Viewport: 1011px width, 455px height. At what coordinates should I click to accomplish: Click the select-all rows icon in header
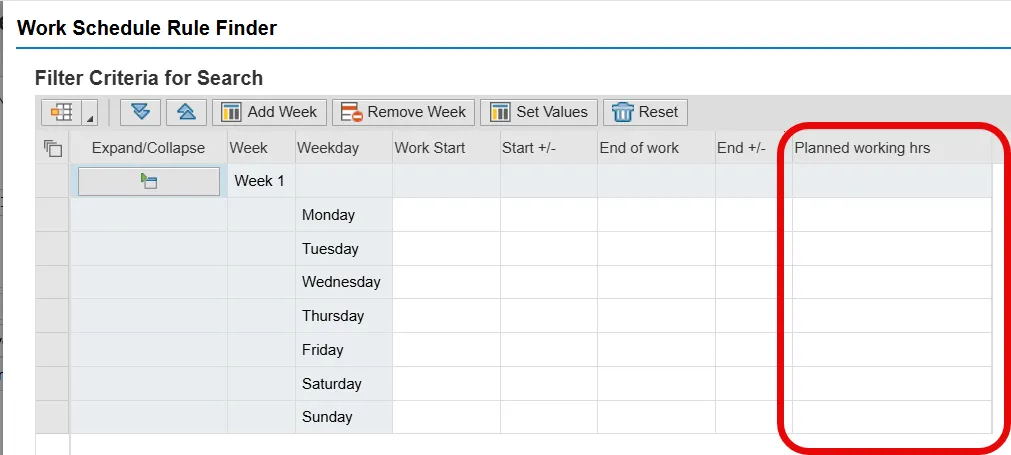click(x=53, y=148)
